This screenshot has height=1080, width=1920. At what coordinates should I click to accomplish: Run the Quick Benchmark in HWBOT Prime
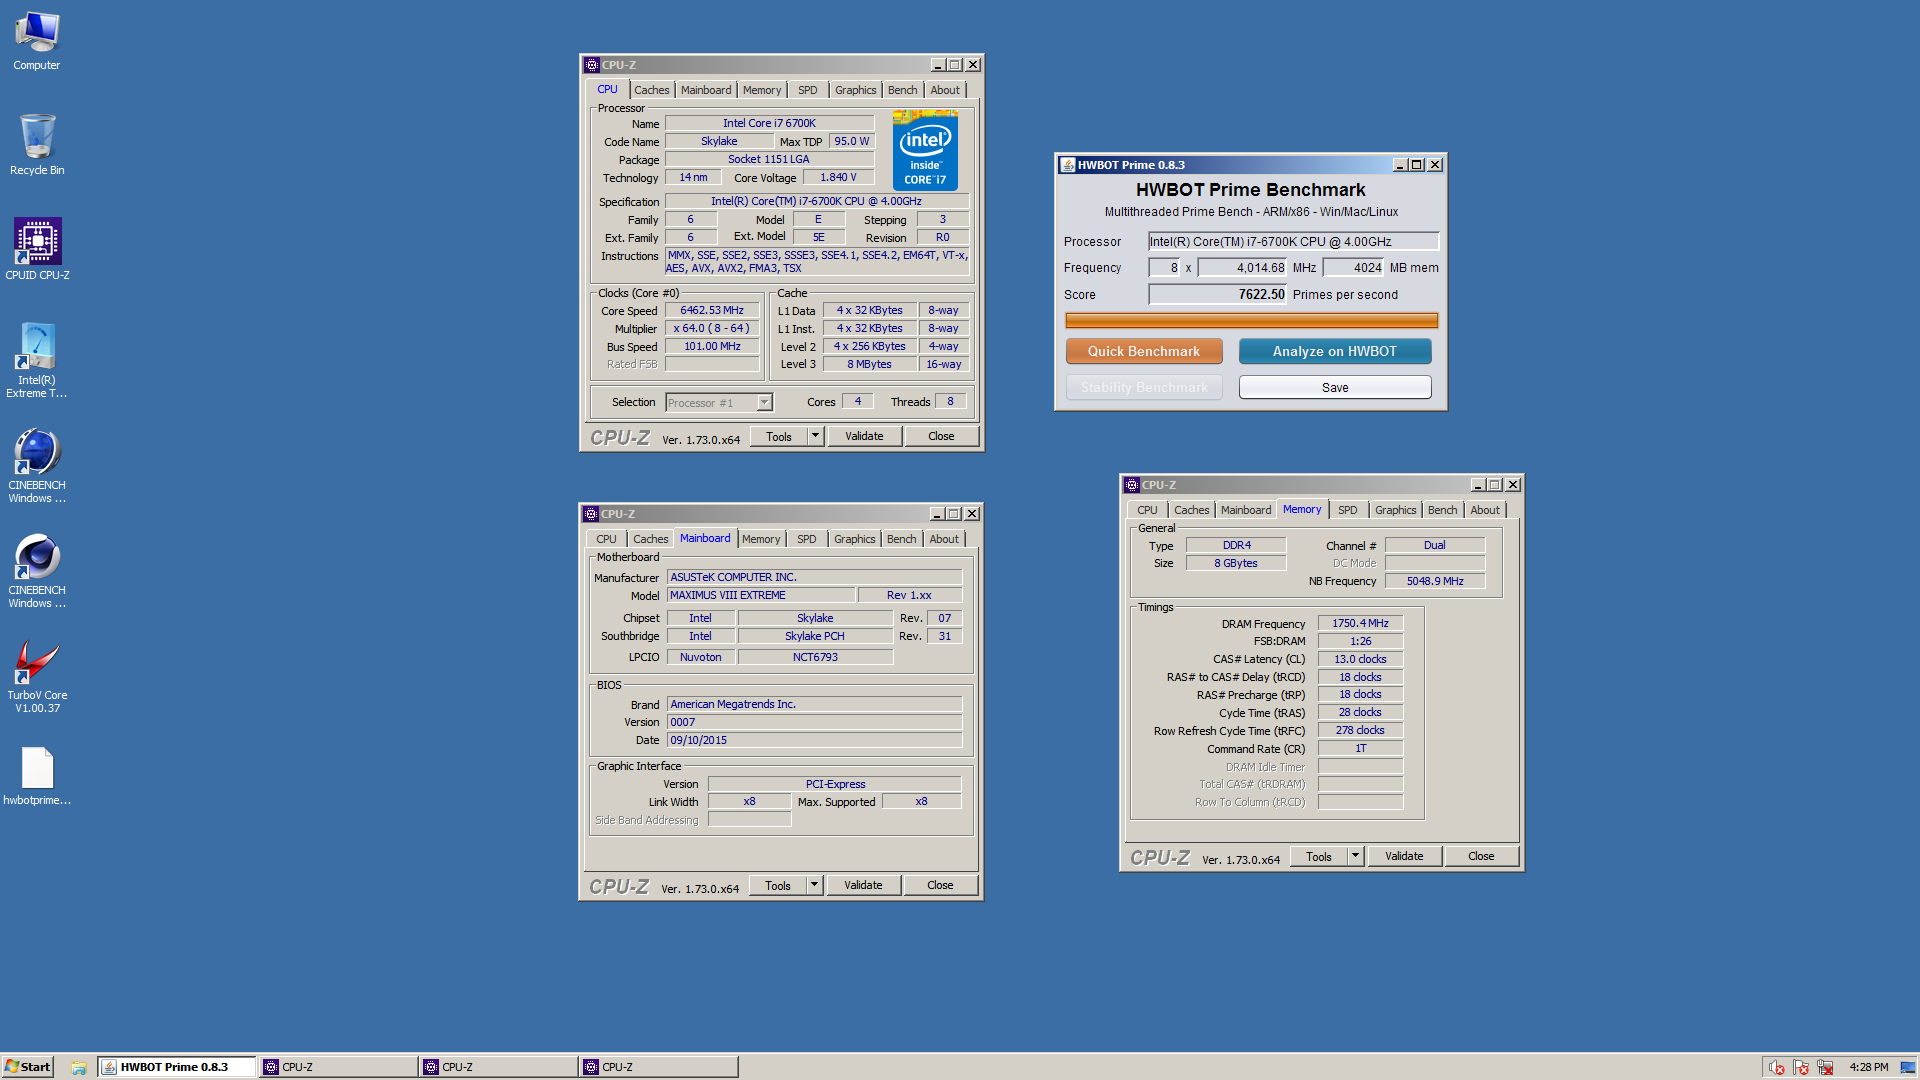(1144, 351)
